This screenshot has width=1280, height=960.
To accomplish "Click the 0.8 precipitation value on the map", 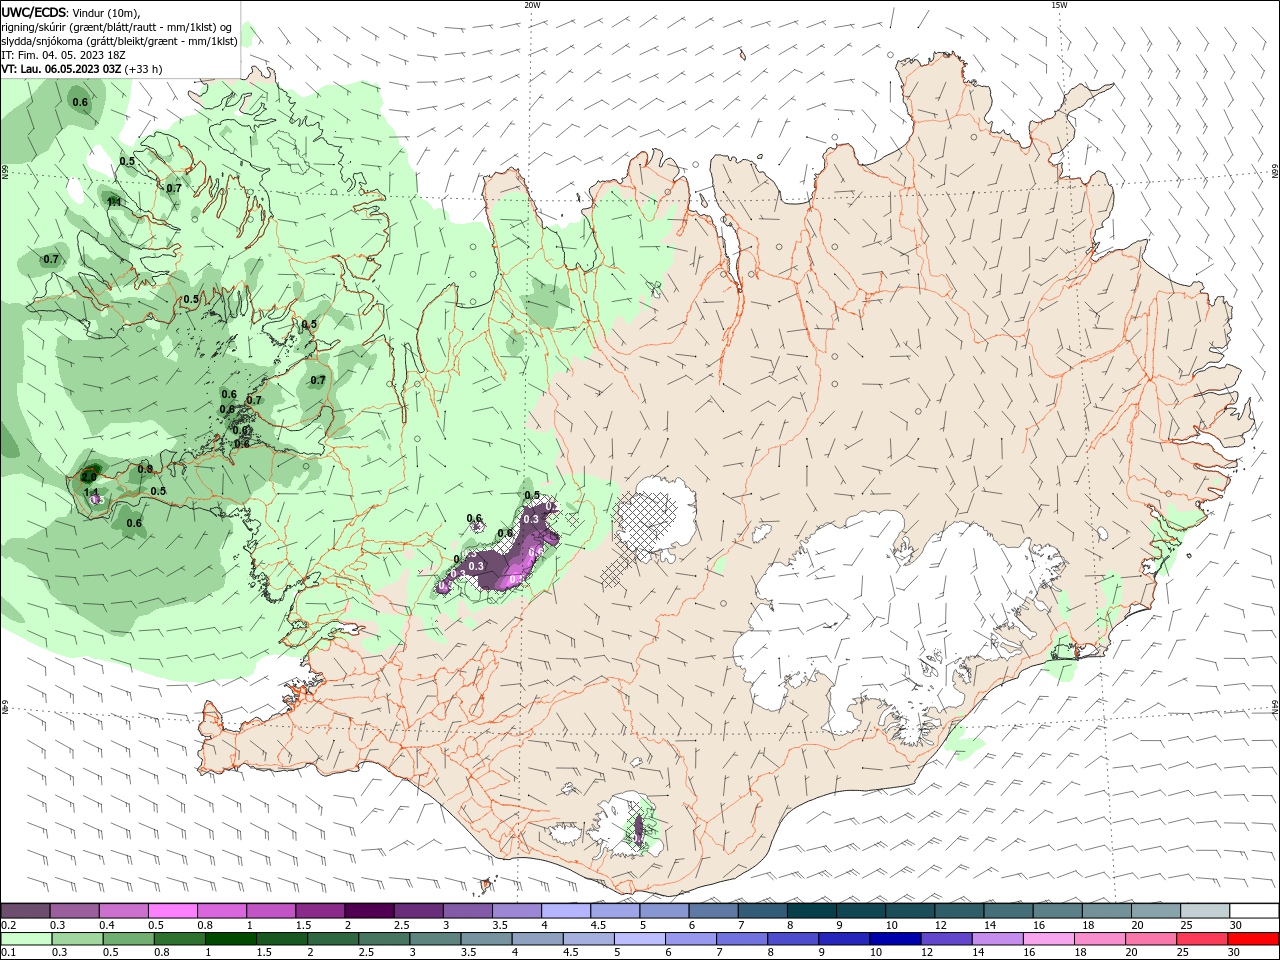I will pos(145,469).
